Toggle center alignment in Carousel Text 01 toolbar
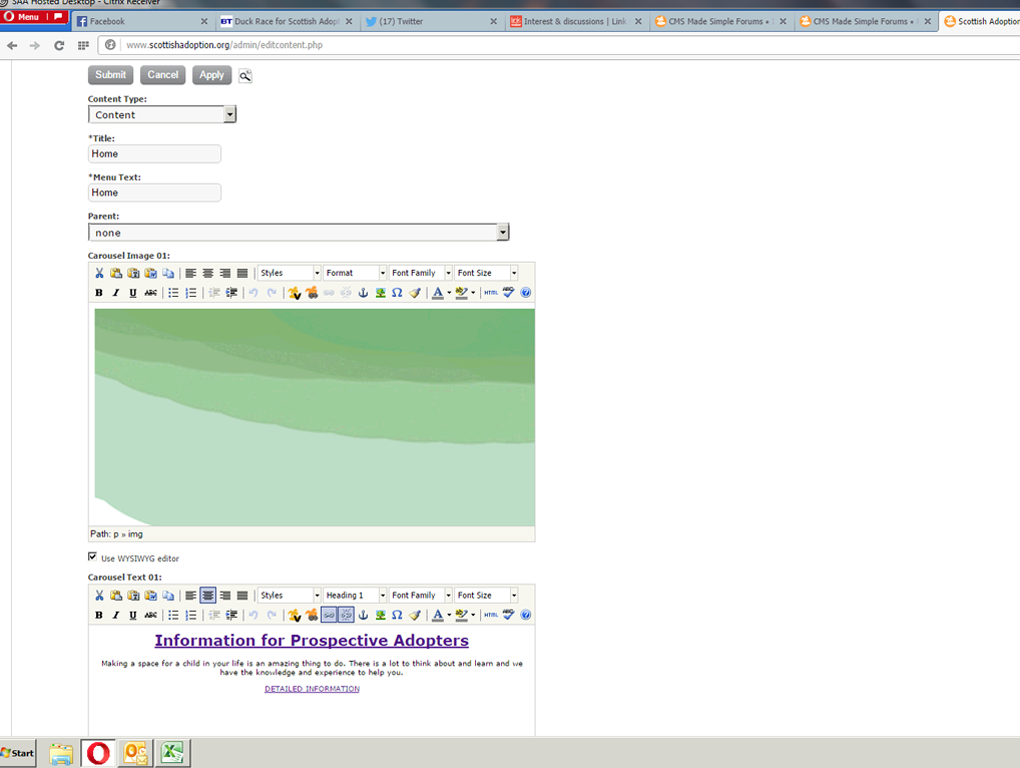1020x768 pixels. (208, 595)
